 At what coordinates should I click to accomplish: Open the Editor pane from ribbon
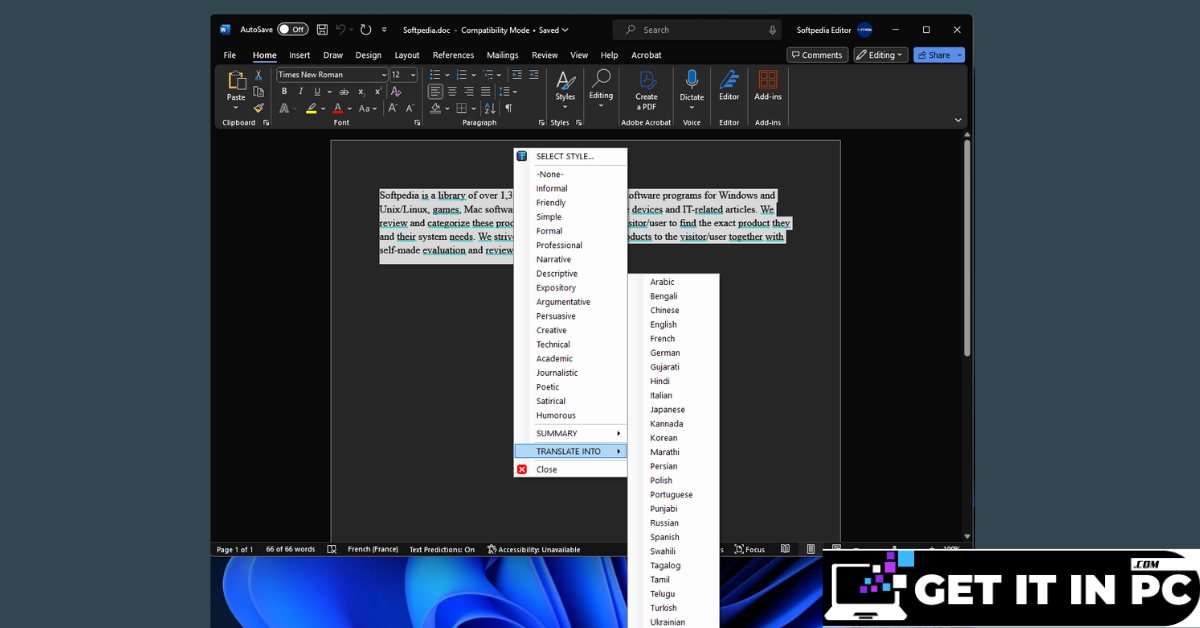(729, 86)
